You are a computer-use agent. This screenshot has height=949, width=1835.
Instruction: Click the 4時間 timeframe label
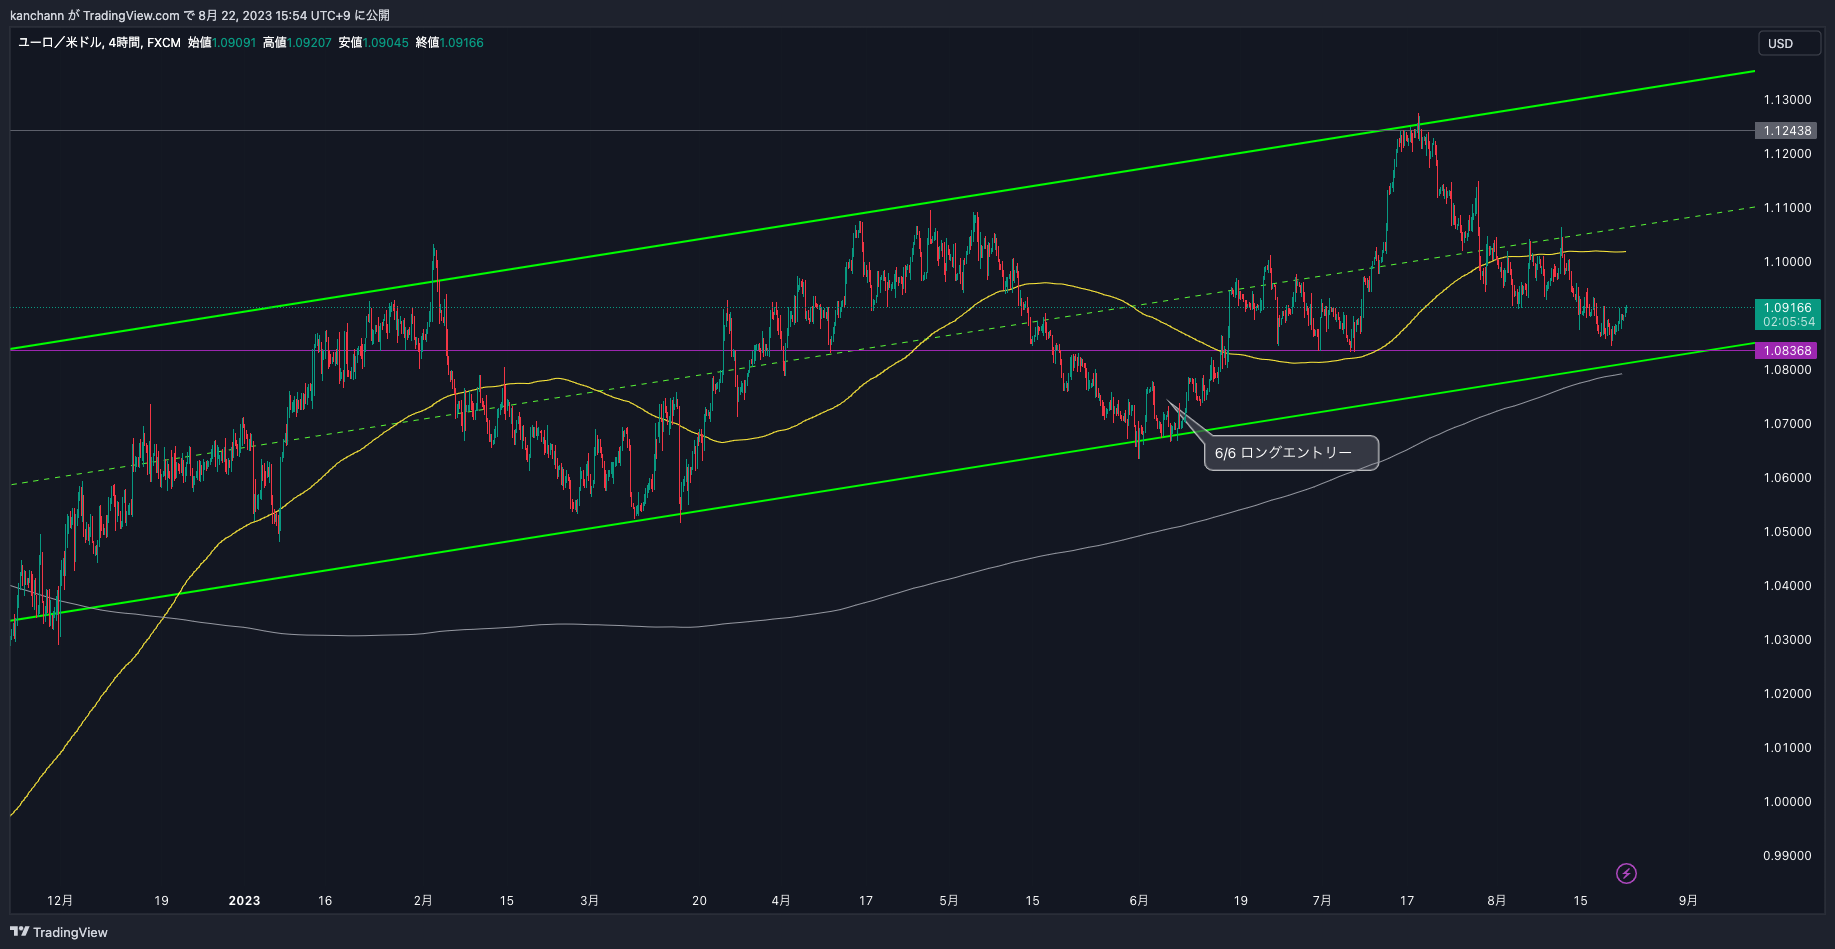(x=124, y=43)
